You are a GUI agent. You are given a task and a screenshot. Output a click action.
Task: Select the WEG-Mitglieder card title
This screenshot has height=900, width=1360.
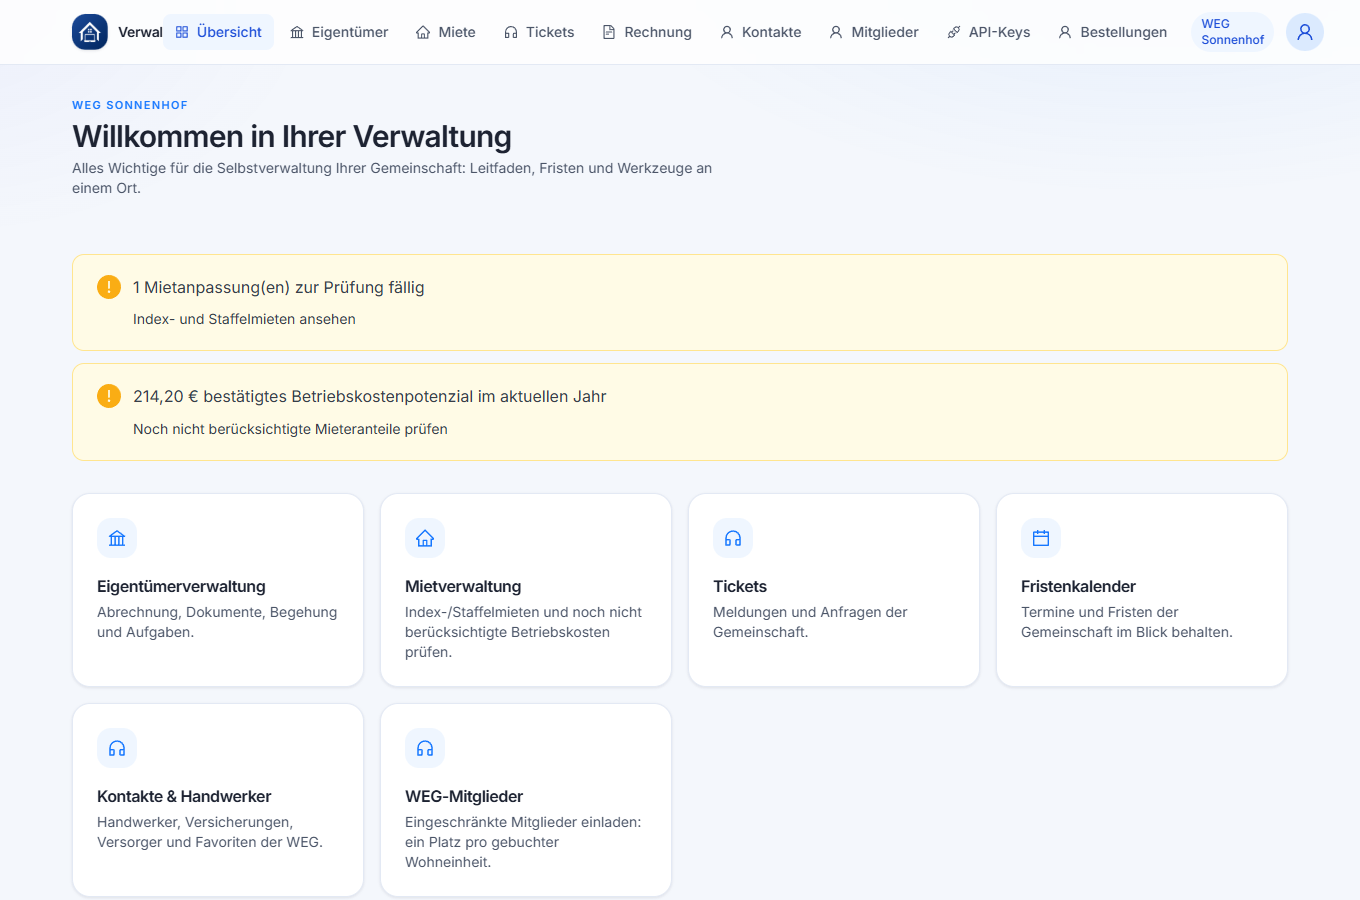[x=464, y=796]
